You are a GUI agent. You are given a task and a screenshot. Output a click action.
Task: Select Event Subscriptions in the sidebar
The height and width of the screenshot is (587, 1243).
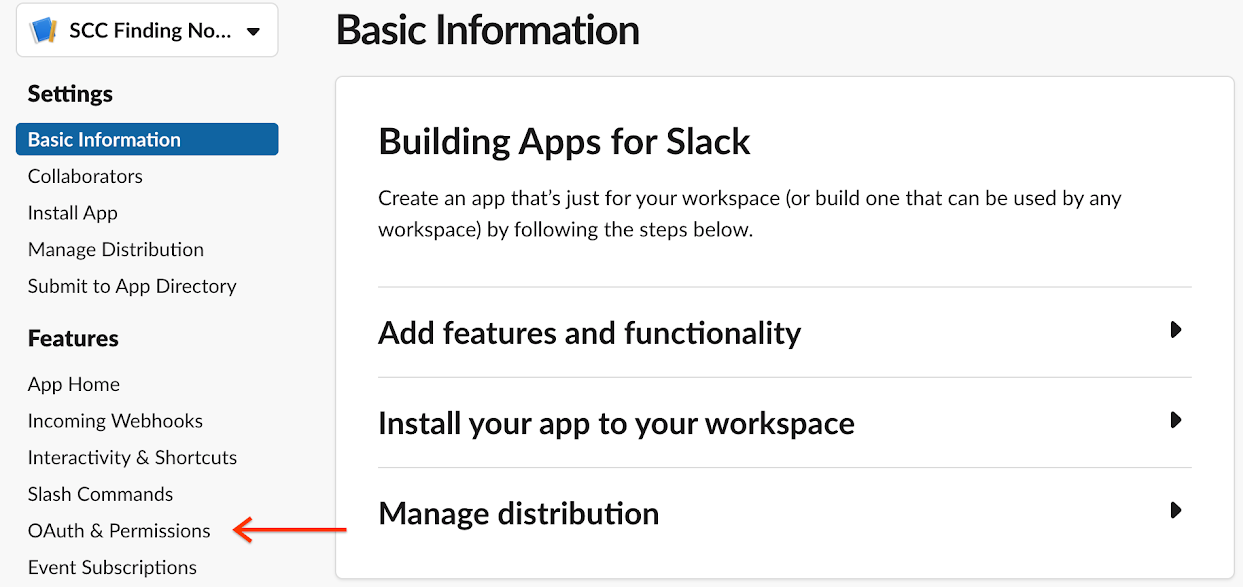tap(111, 567)
